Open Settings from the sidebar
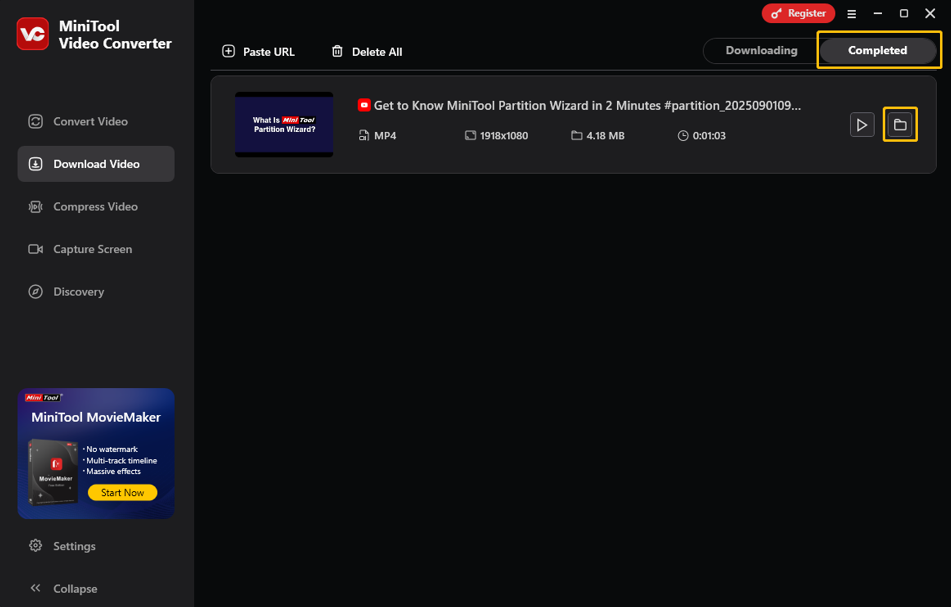The height and width of the screenshot is (607, 951). pyautogui.click(x=62, y=546)
